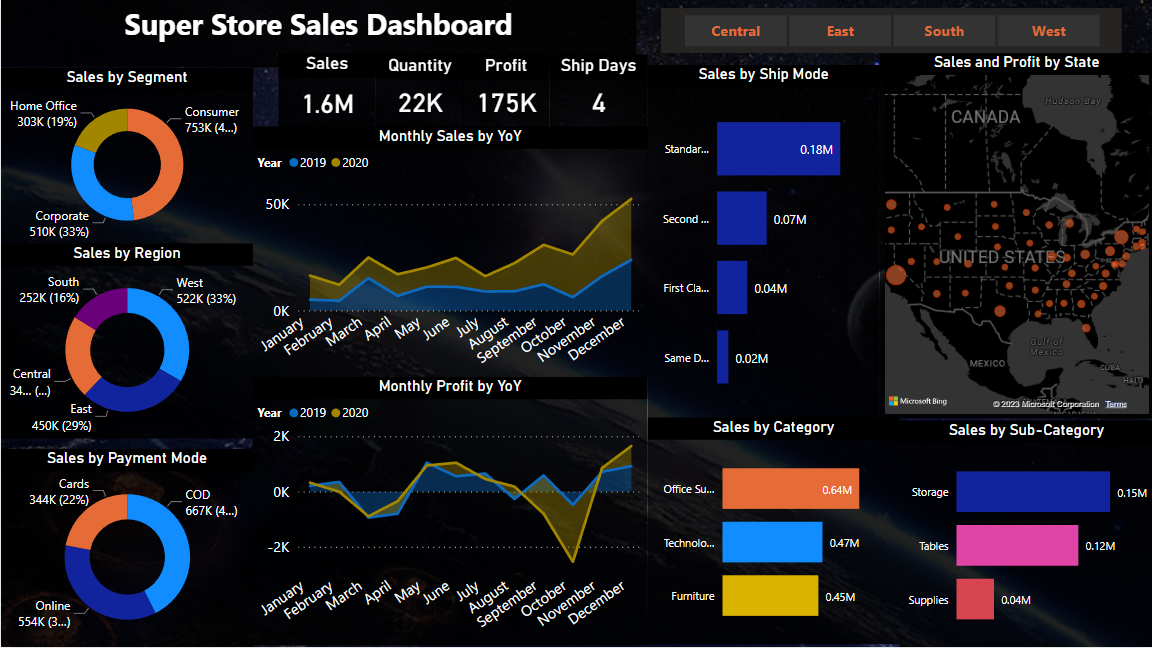The width and height of the screenshot is (1152, 648).
Task: Click the Tables bar in Sales by Sub-Category
Action: [x=1016, y=545]
